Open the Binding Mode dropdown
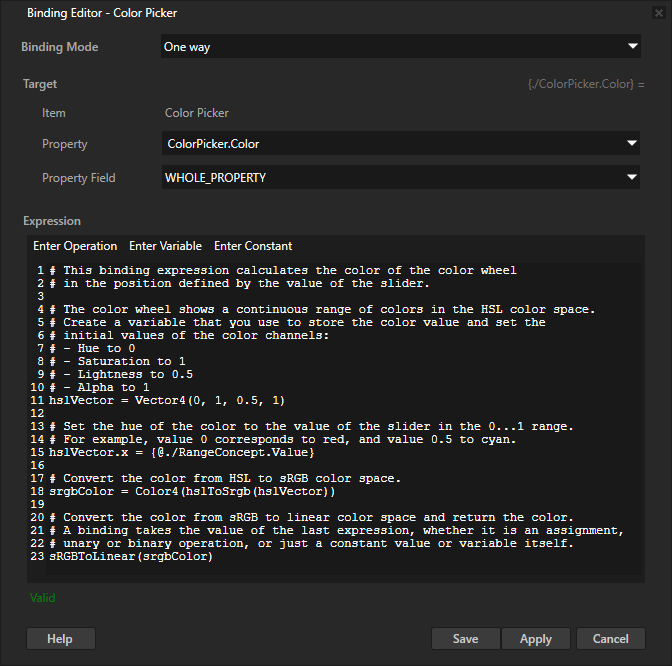This screenshot has width=672, height=666. coord(400,46)
